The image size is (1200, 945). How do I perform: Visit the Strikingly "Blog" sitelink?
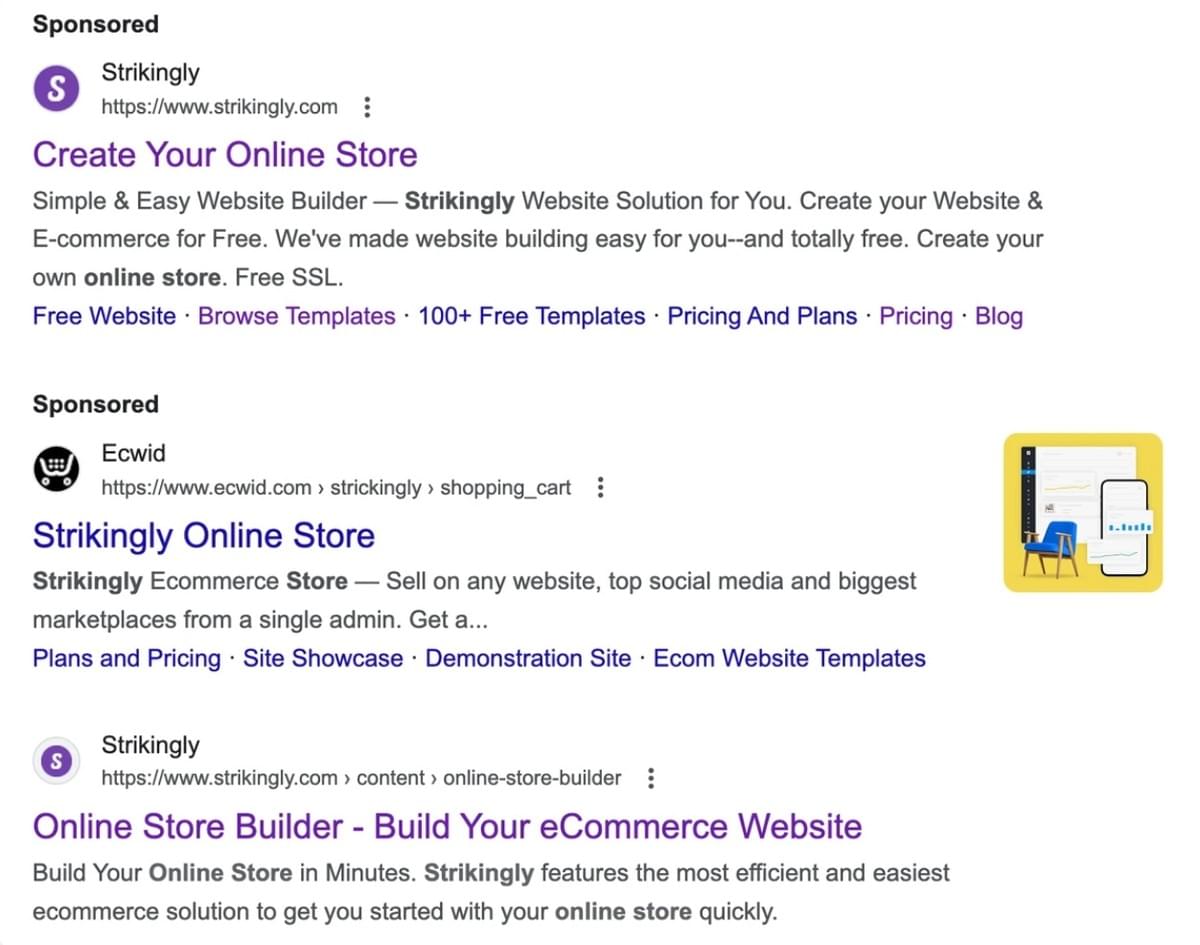coord(998,316)
